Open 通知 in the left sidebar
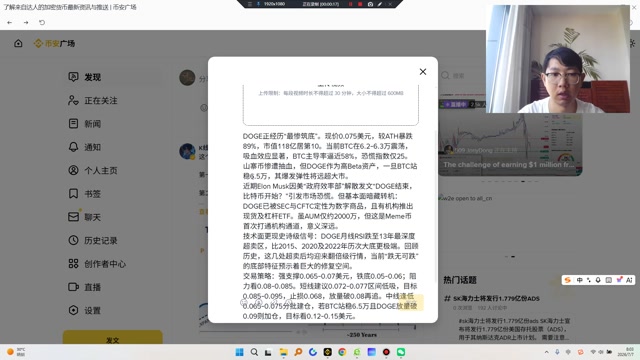 (113, 147)
